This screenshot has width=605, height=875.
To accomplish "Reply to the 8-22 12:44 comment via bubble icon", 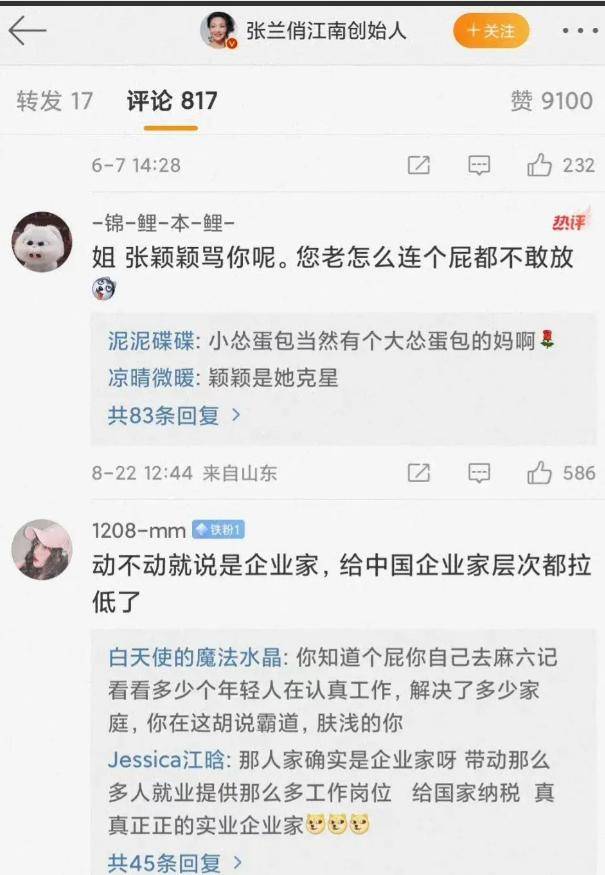I will tap(479, 473).
